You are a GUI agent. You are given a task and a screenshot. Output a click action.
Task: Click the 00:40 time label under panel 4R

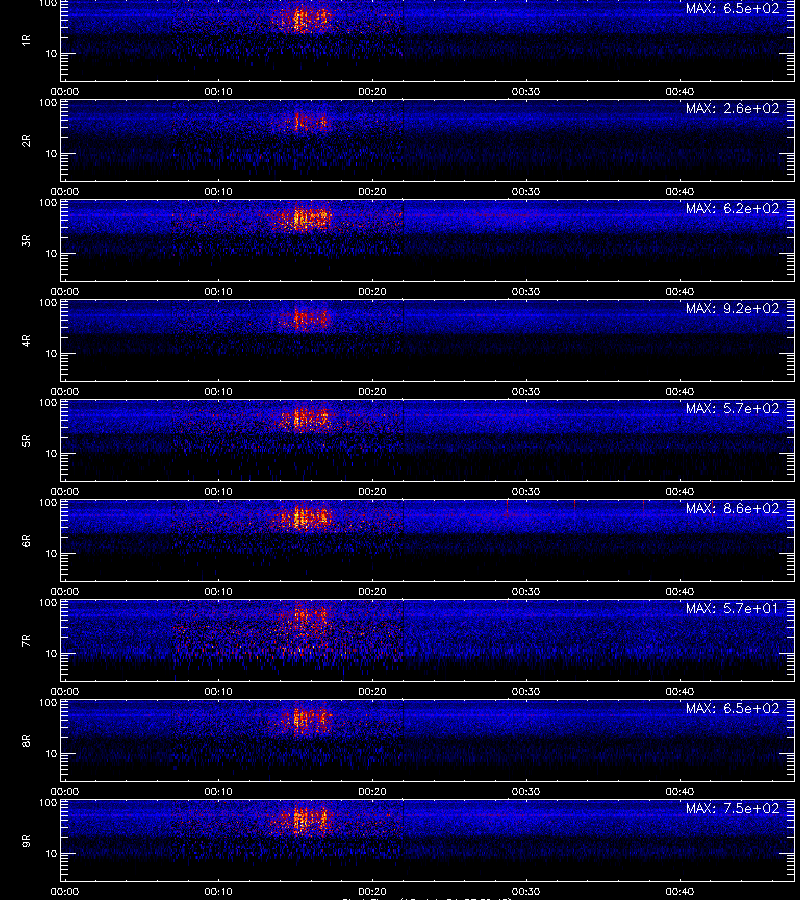pyautogui.click(x=679, y=391)
